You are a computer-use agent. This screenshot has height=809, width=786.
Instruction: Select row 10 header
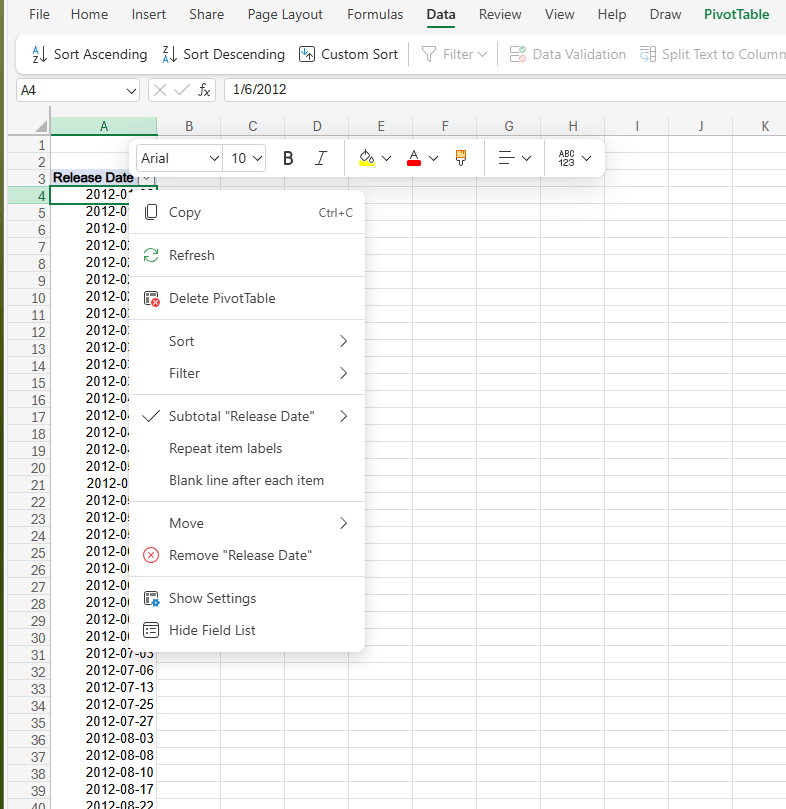pyautogui.click(x=29, y=298)
